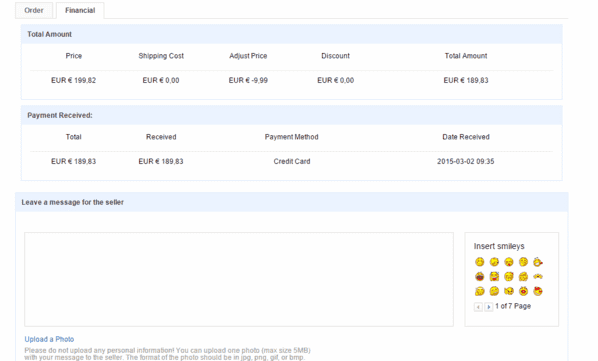The height and width of the screenshot is (361, 598).
Task: Insert the fourth smiley in the top row
Action: pos(523,262)
